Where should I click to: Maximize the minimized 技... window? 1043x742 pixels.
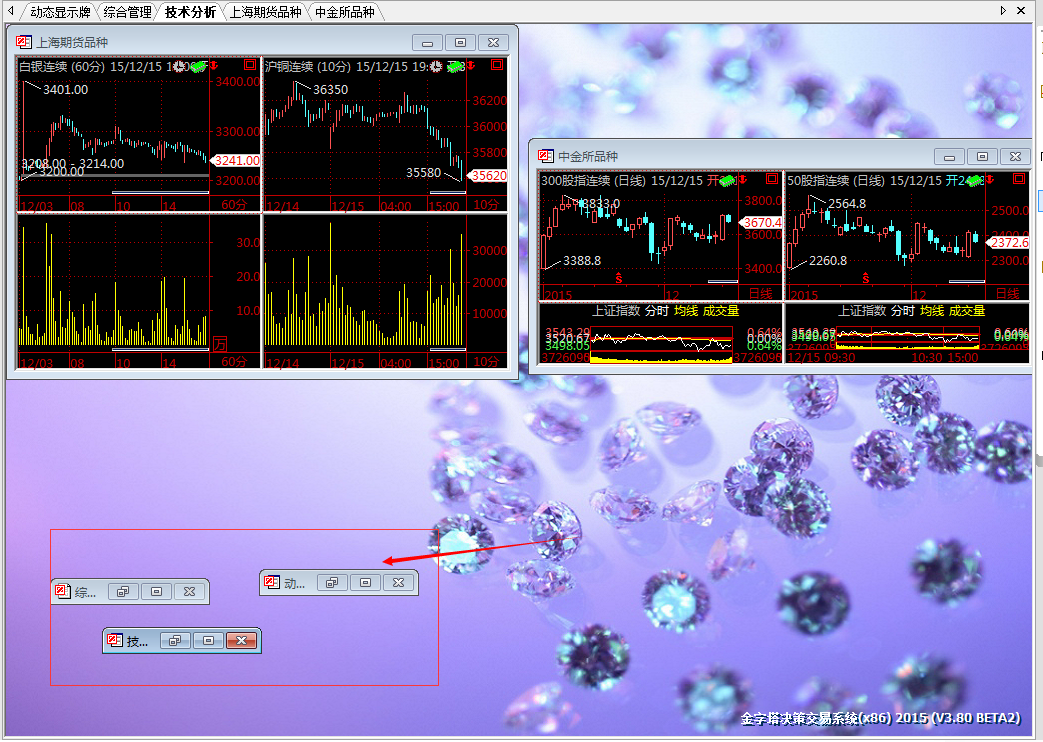pyautogui.click(x=208, y=640)
